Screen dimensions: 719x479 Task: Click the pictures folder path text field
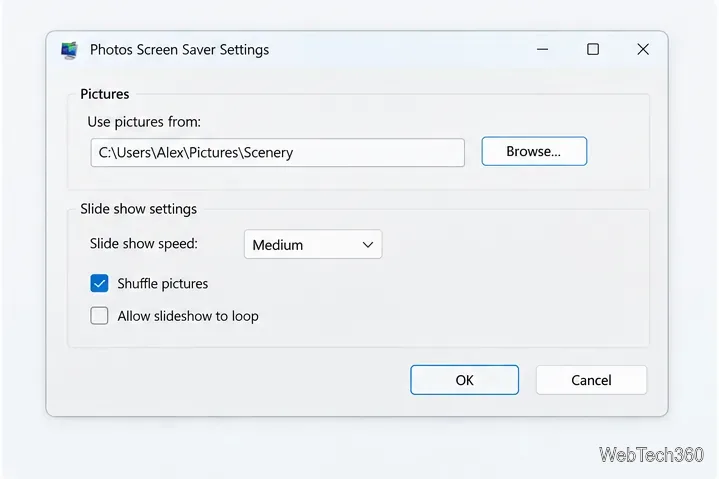point(277,153)
